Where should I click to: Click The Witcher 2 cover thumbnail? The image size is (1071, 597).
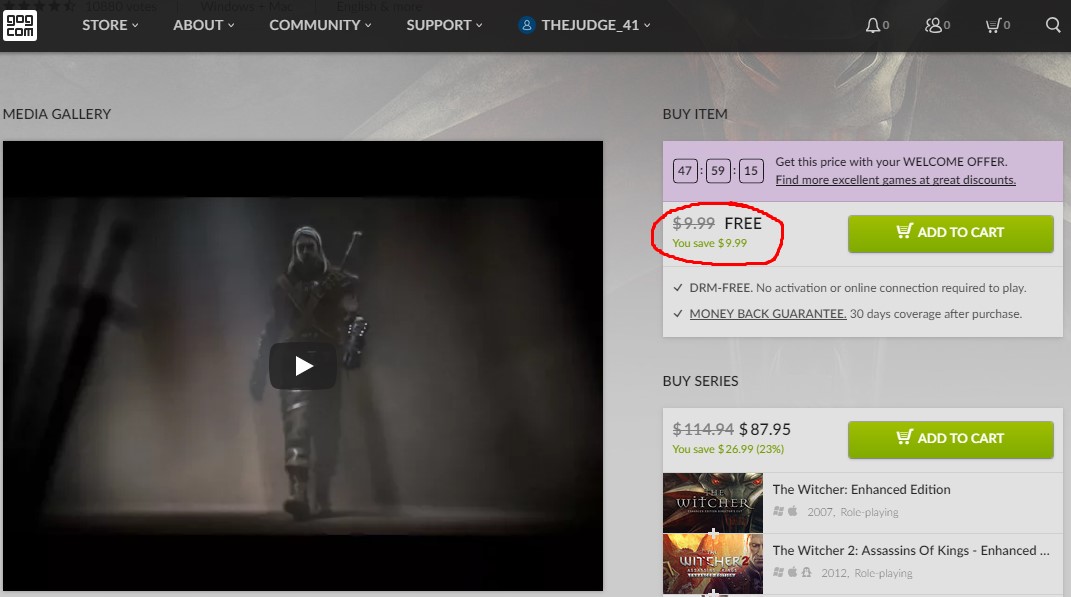(712, 564)
